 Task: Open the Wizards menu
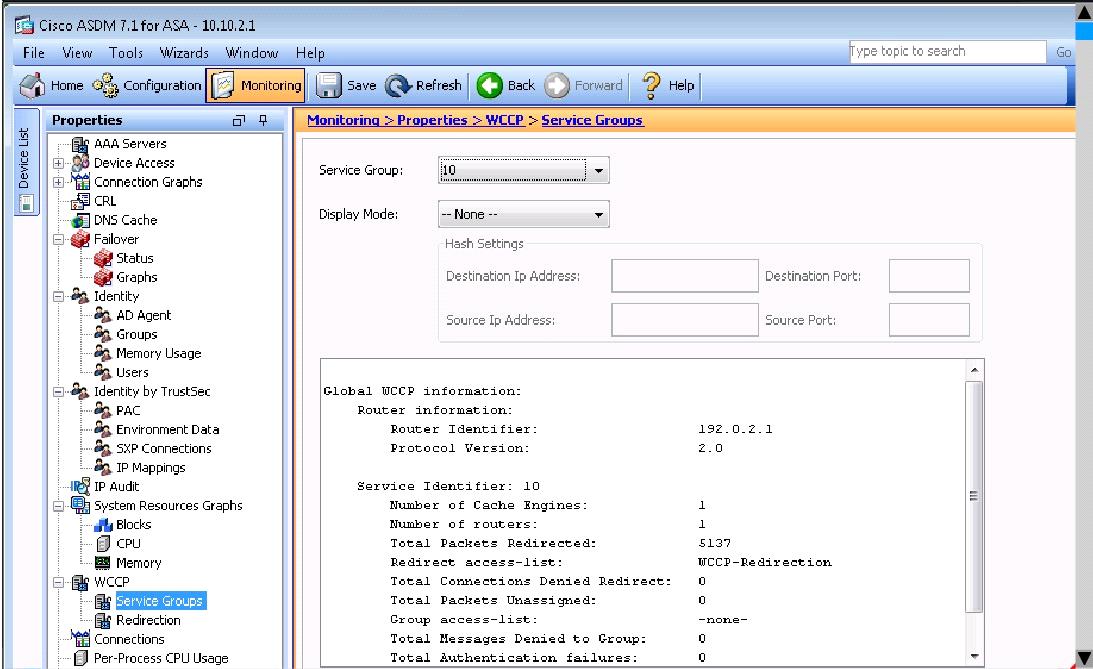pyautogui.click(x=184, y=53)
